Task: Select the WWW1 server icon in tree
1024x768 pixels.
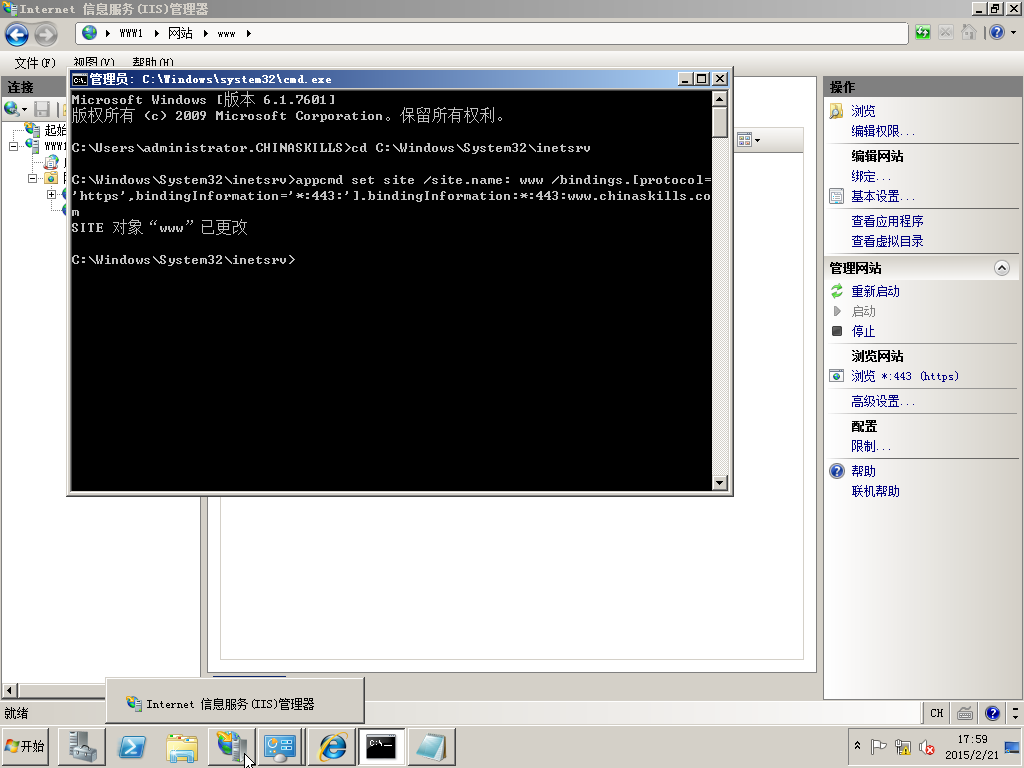Action: point(32,146)
